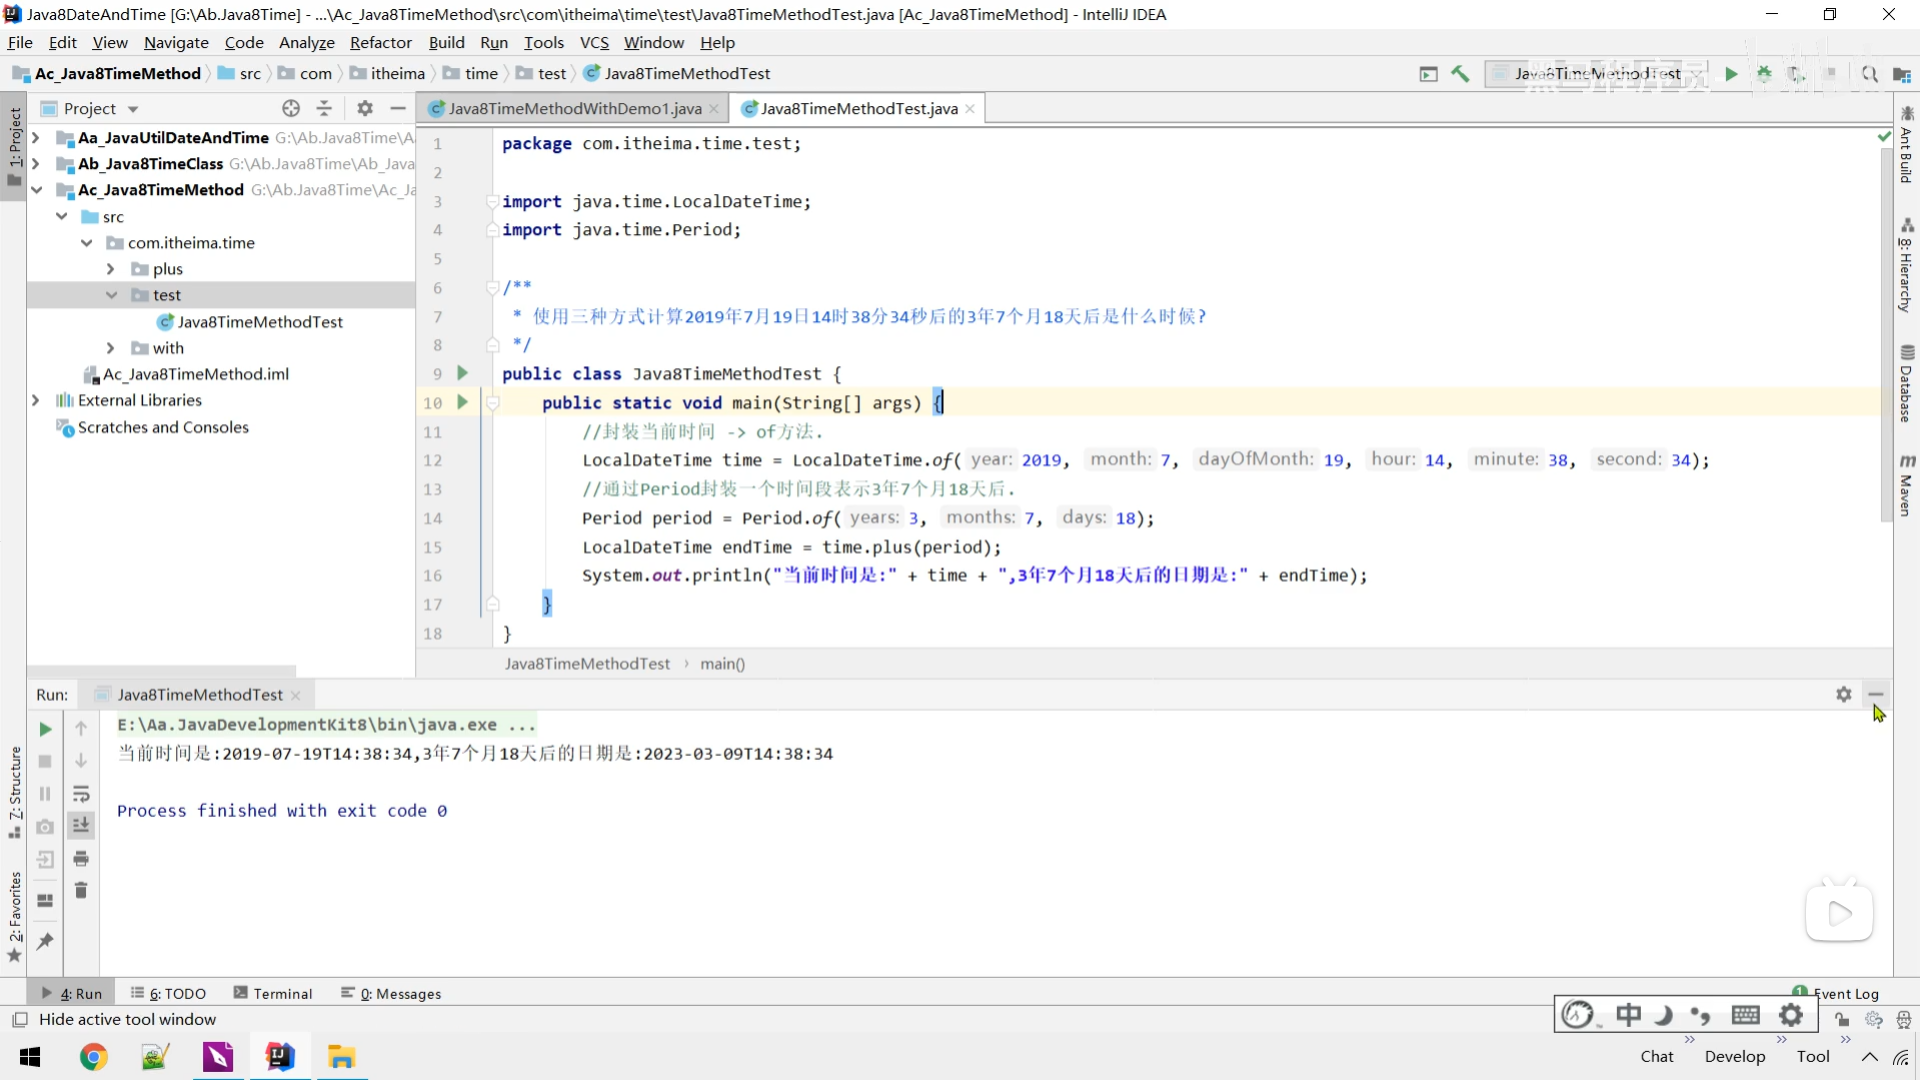The image size is (1920, 1080).
Task: Open Run panel settings gear
Action: click(1843, 694)
